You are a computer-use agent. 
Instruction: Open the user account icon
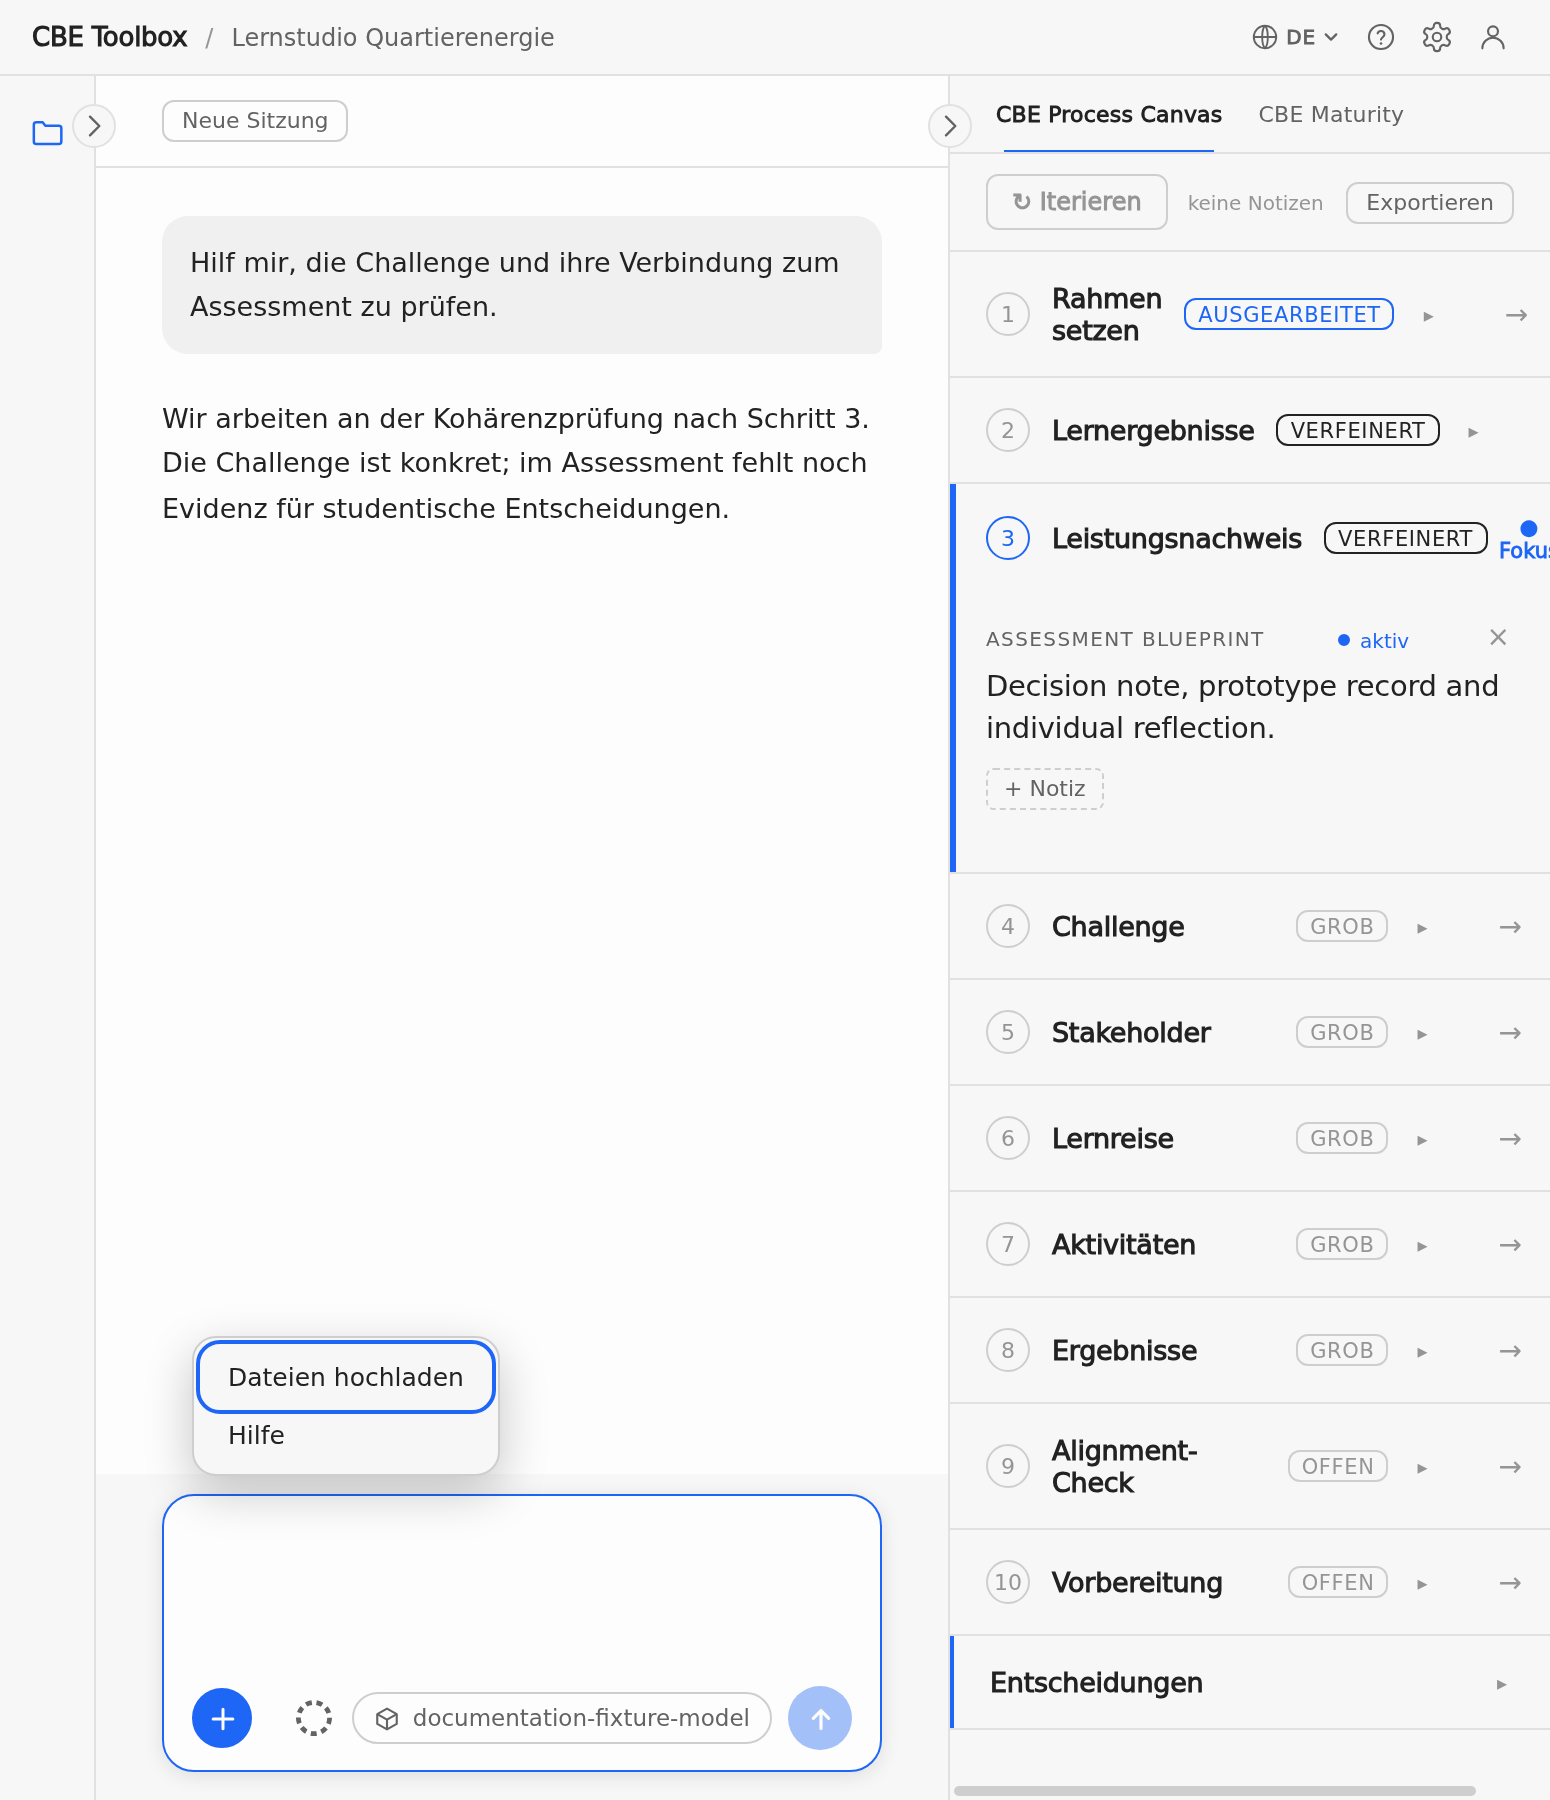[x=1493, y=37]
